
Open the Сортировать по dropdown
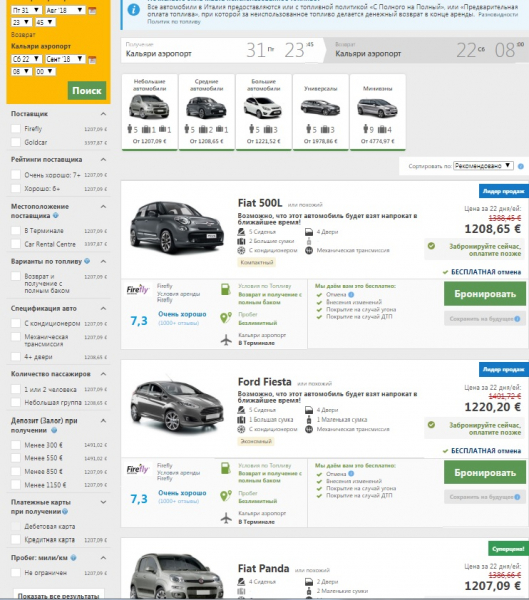pyautogui.click(x=483, y=166)
